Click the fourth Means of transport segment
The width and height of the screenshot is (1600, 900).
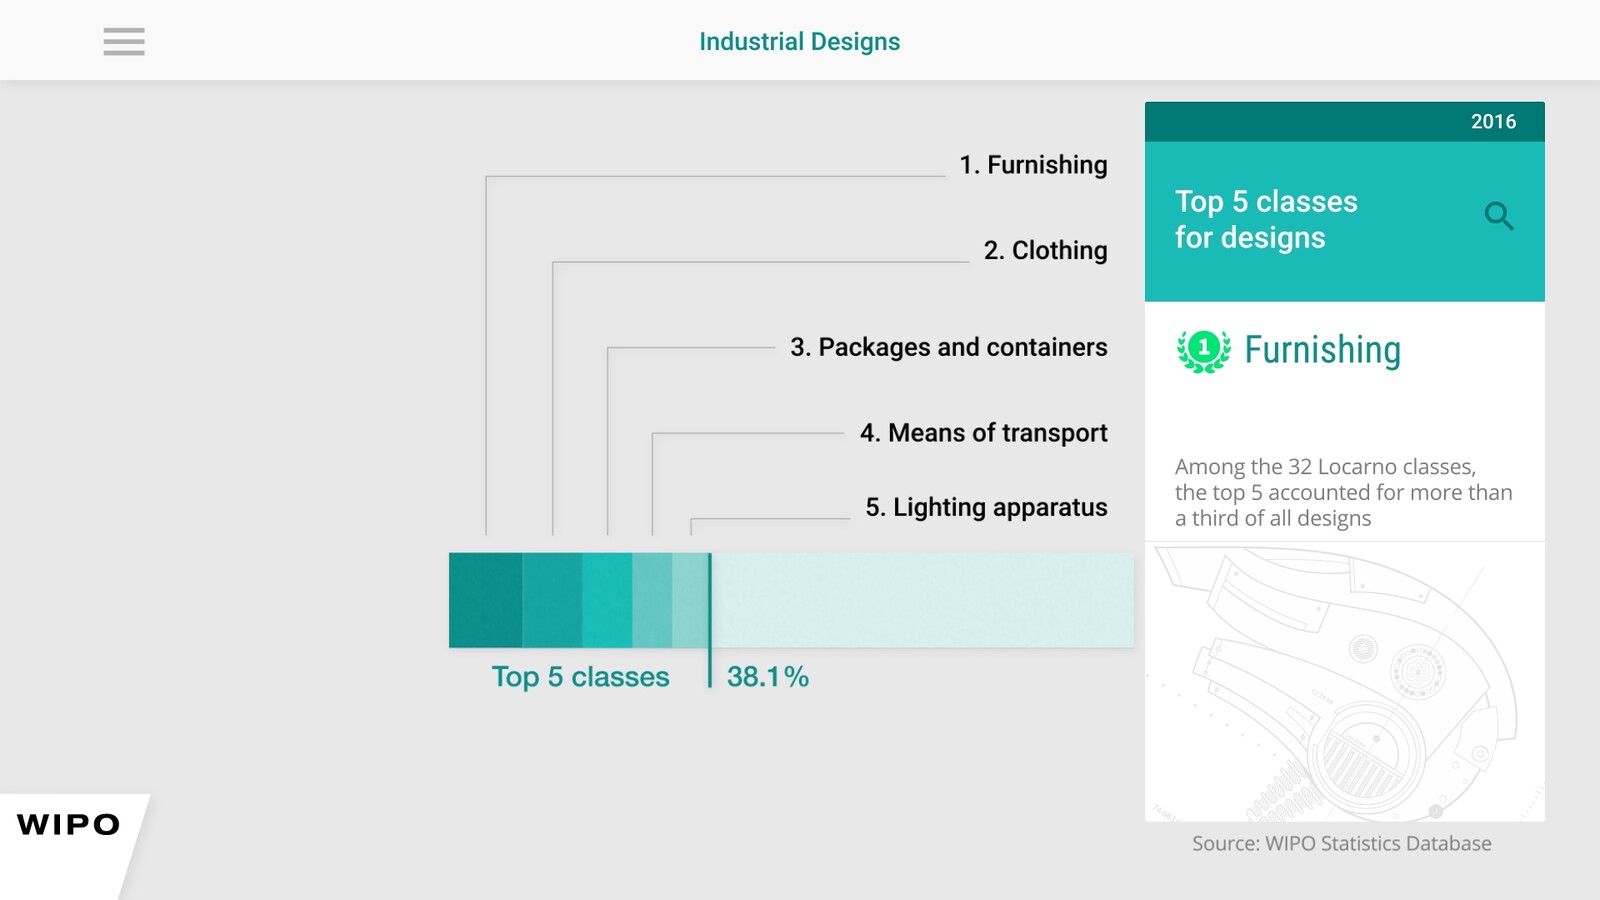[x=652, y=600]
